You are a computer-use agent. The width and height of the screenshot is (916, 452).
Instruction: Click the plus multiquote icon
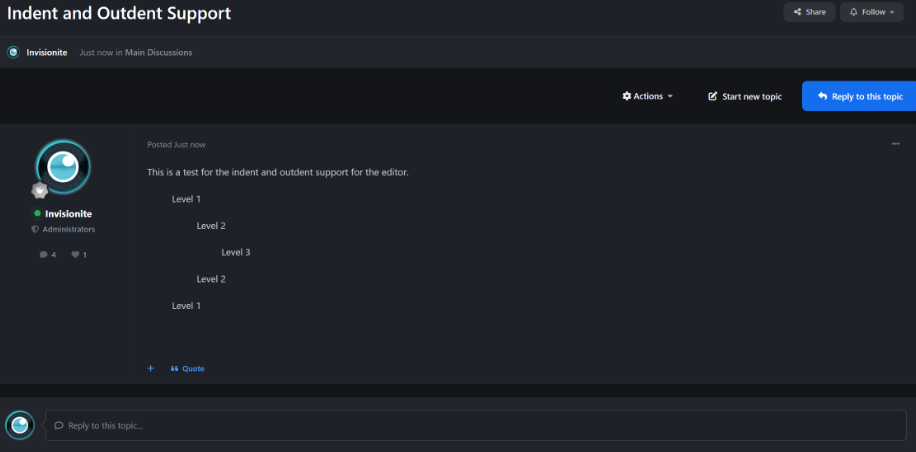tap(151, 368)
